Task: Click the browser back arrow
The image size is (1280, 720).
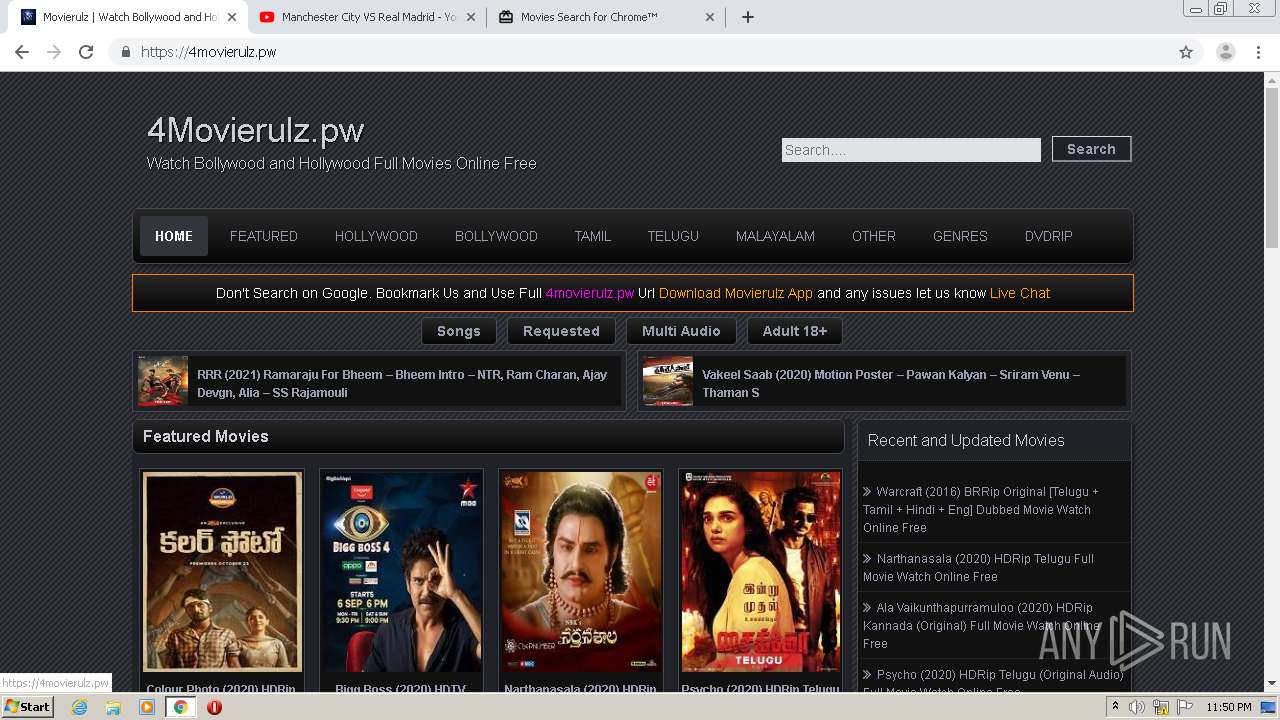Action: click(x=22, y=52)
